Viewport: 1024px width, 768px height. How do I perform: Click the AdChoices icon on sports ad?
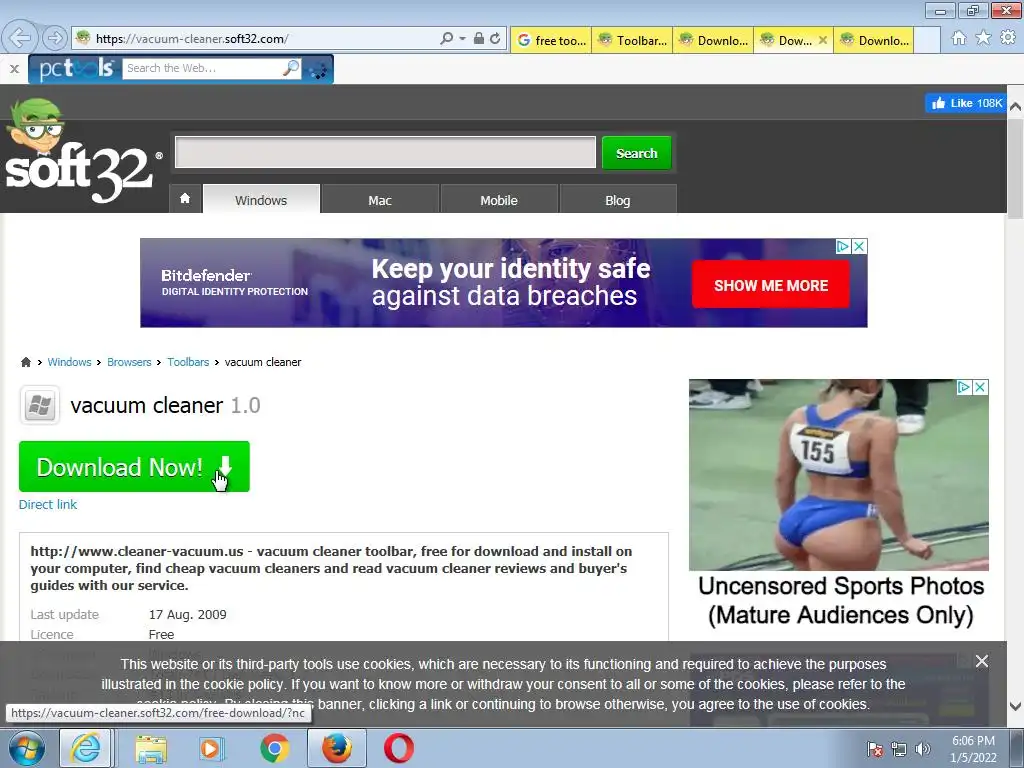tap(963, 387)
